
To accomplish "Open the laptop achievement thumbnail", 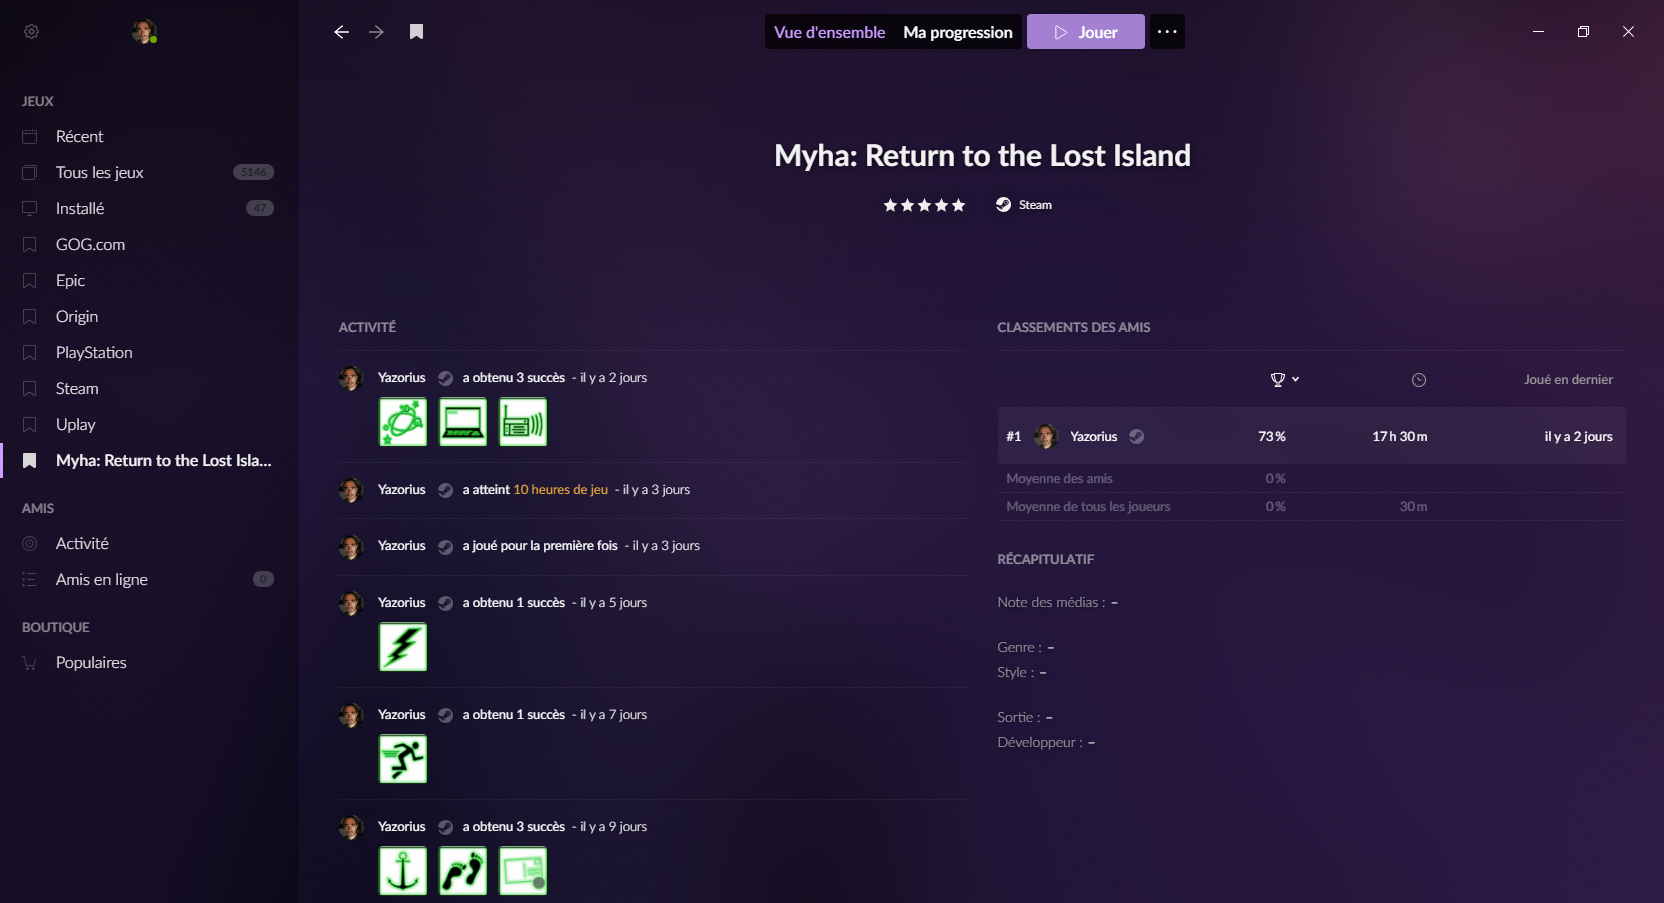I will 463,422.
